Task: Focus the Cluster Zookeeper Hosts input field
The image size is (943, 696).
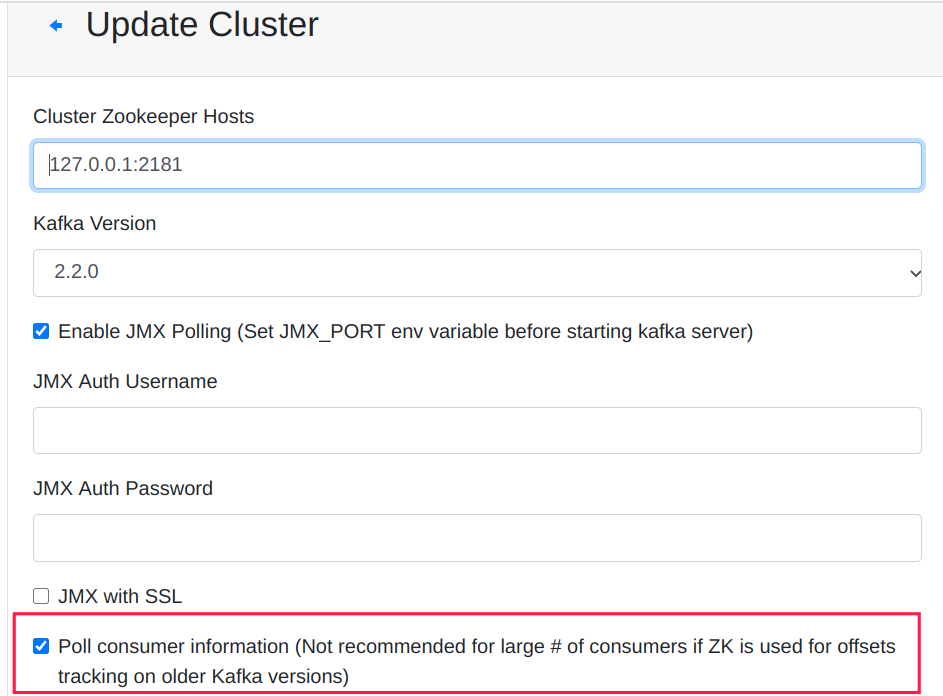Action: (477, 165)
